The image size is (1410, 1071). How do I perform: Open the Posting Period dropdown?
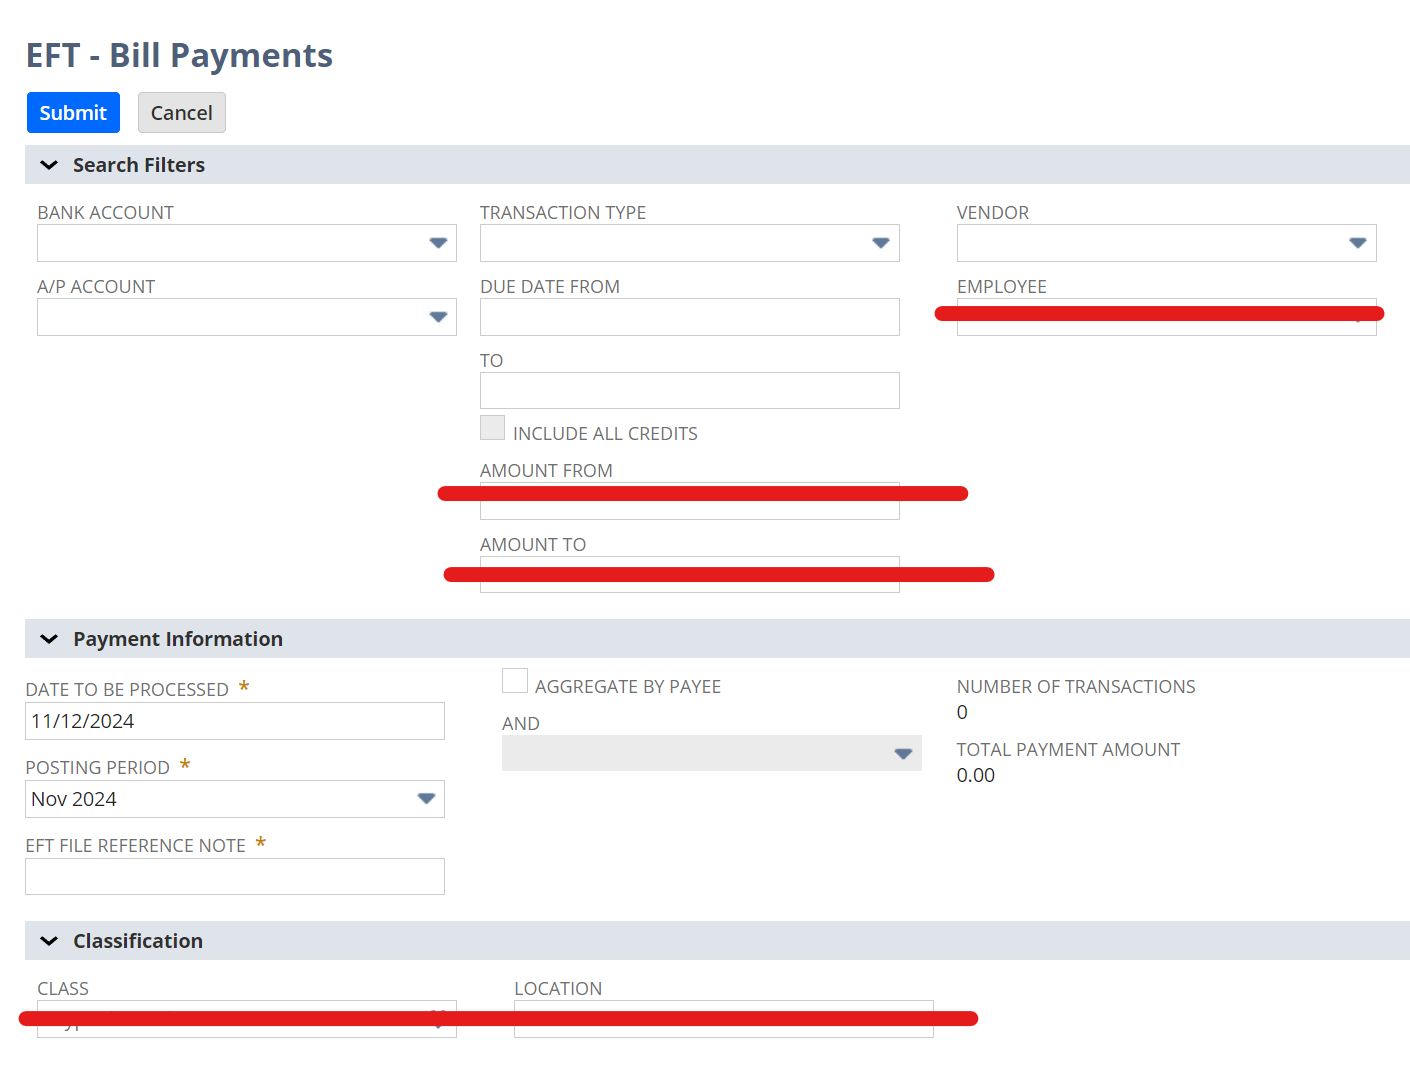422,798
